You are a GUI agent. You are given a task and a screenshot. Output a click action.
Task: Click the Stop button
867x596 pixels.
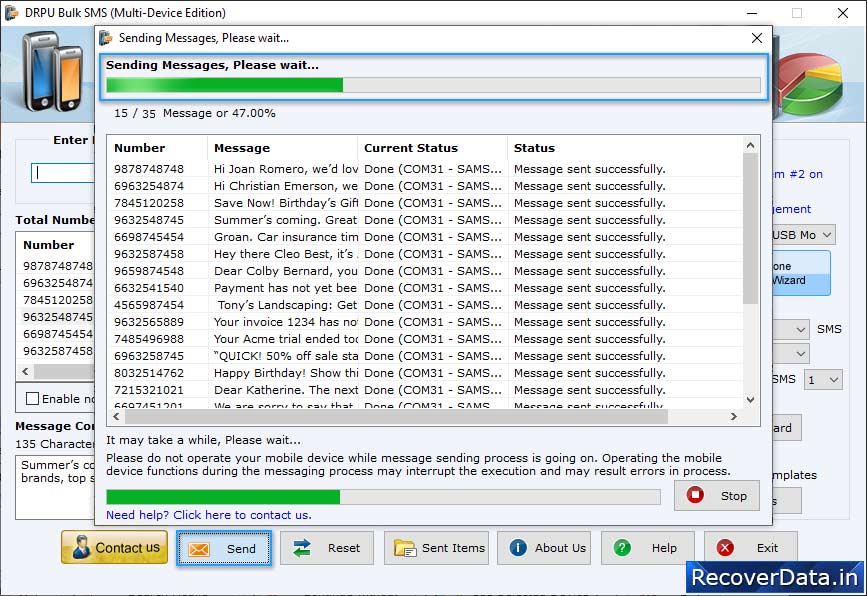click(717, 495)
